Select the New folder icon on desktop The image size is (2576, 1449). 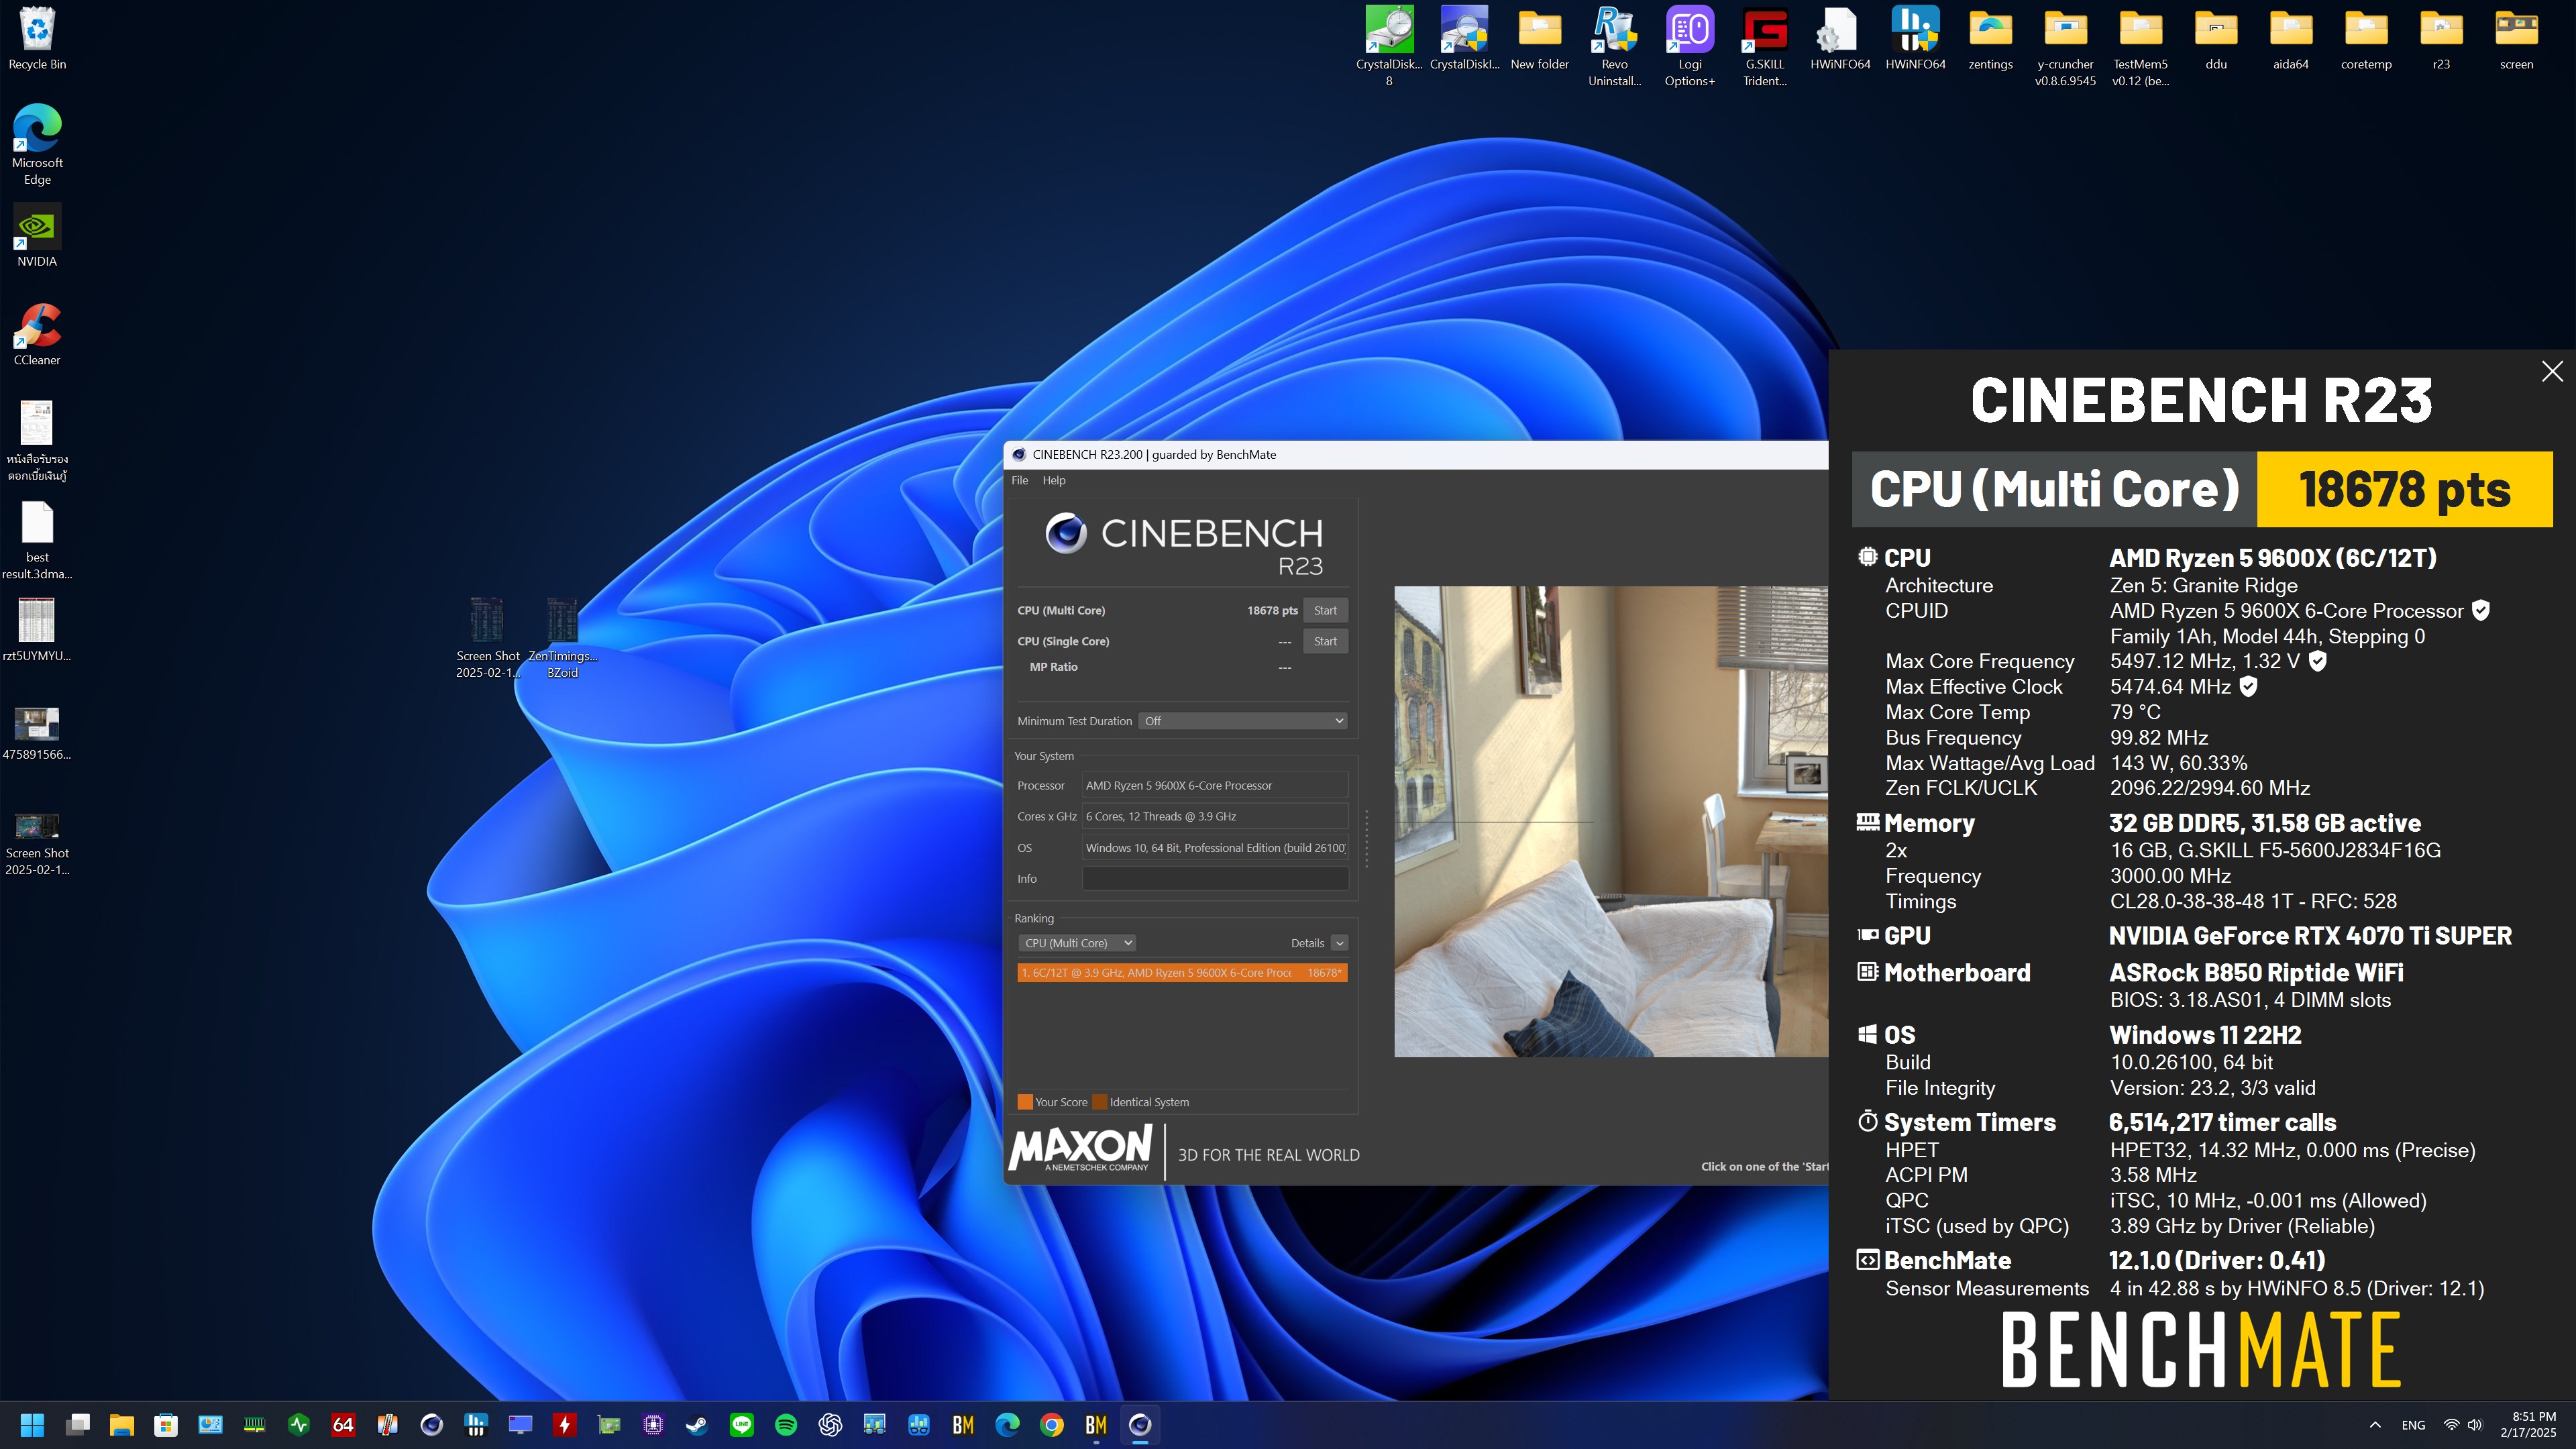(x=1539, y=38)
